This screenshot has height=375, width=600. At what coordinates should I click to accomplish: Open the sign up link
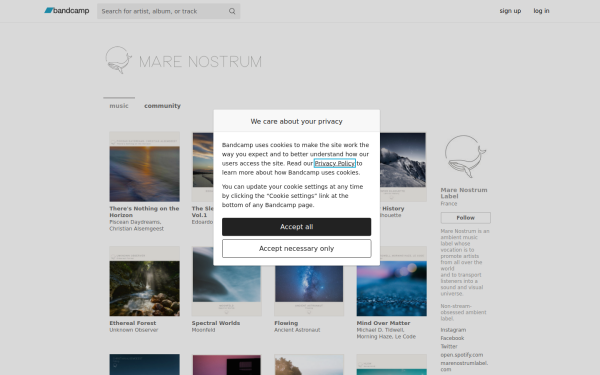point(510,11)
